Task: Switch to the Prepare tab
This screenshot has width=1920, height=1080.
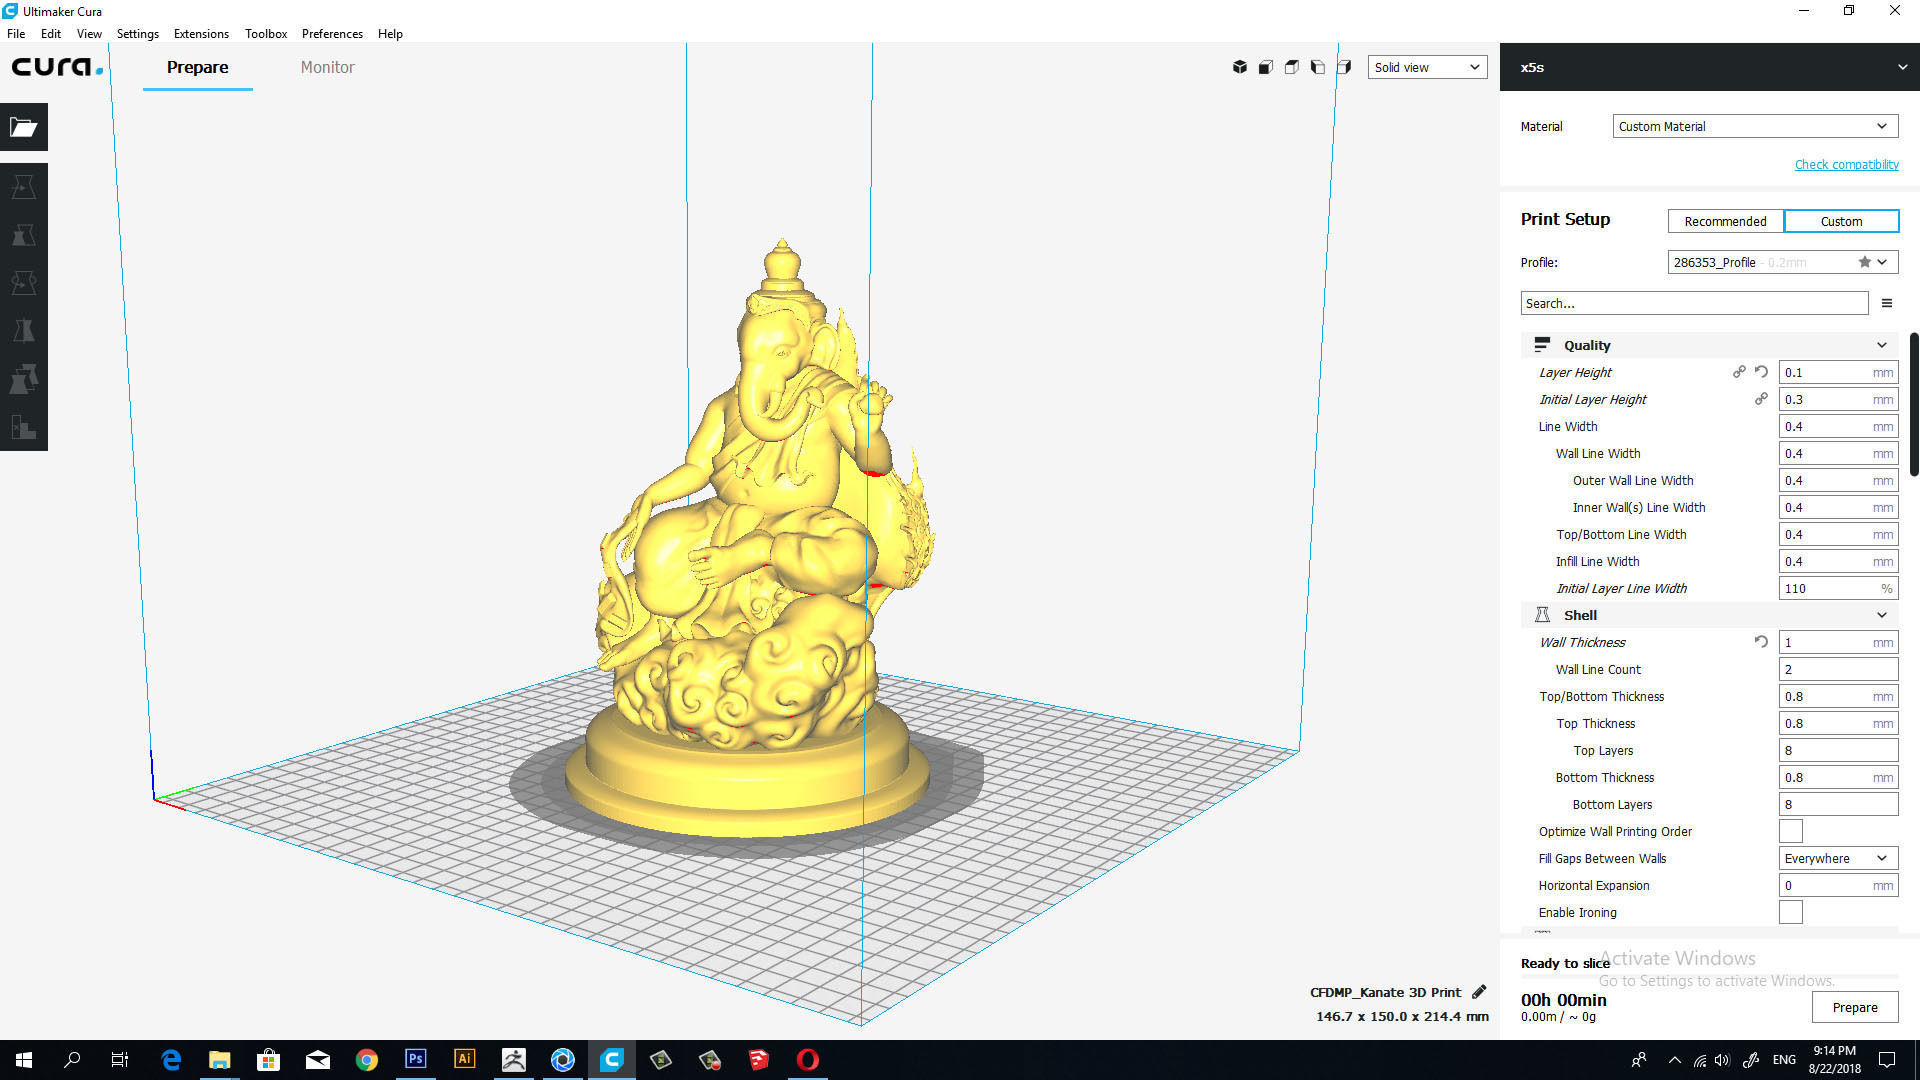Action: (x=197, y=67)
